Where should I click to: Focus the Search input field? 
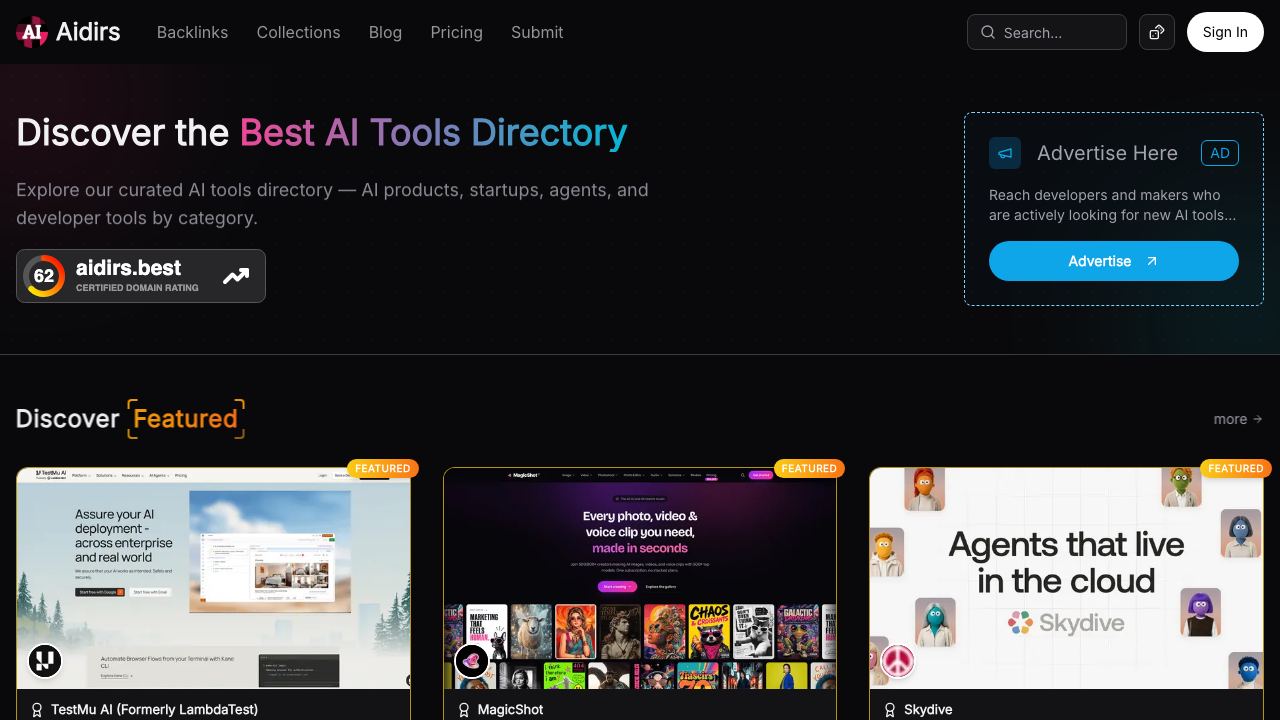pyautogui.click(x=1047, y=32)
